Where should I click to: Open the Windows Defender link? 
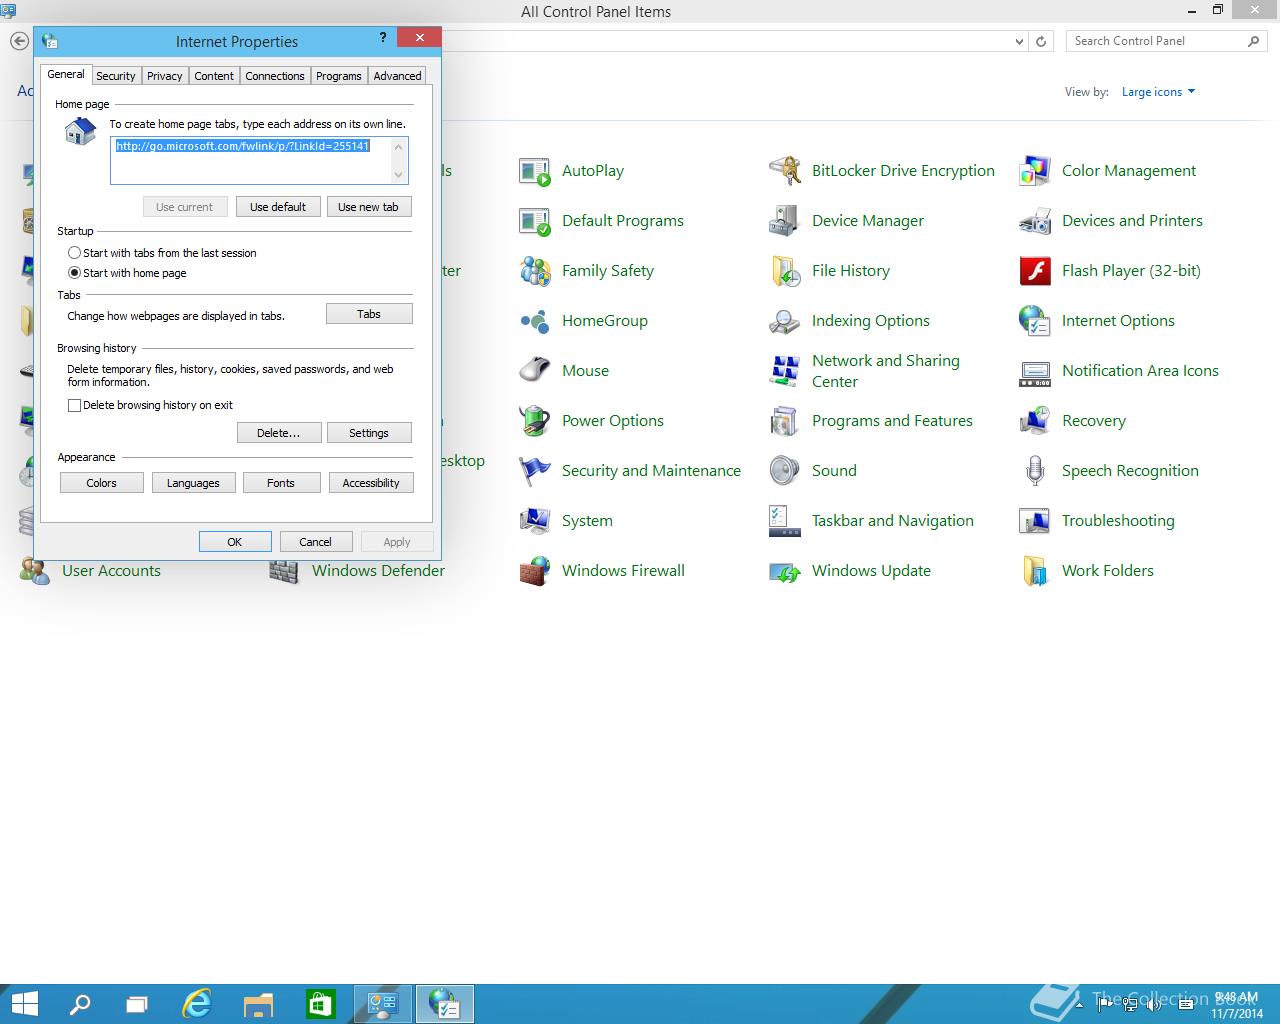click(378, 571)
